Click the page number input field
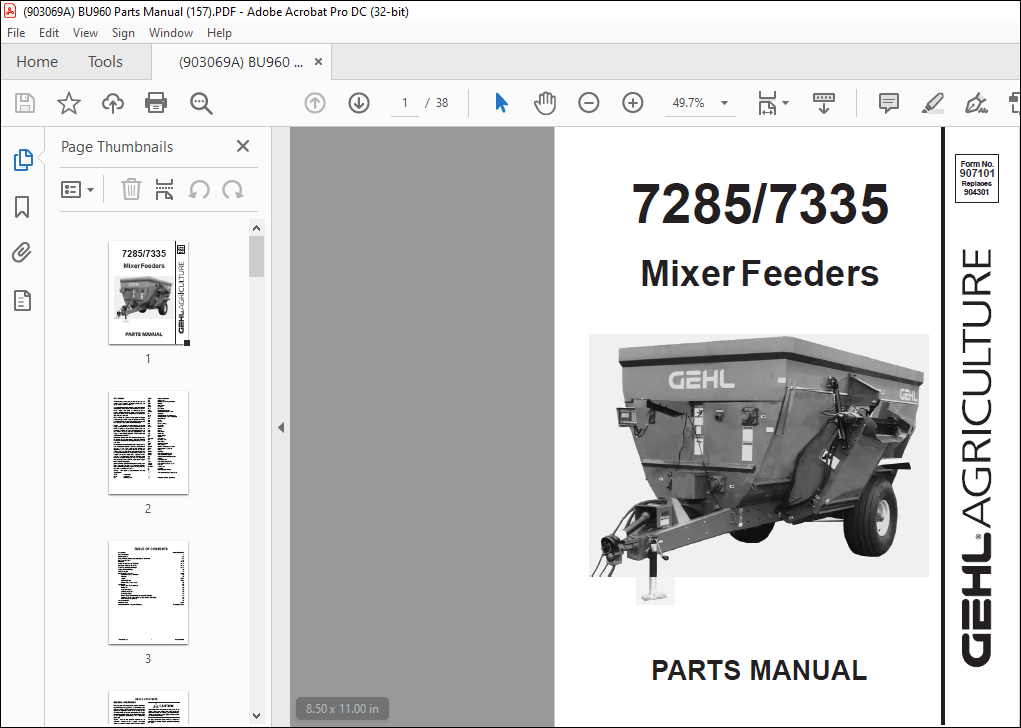Image resolution: width=1021 pixels, height=728 pixels. point(404,103)
